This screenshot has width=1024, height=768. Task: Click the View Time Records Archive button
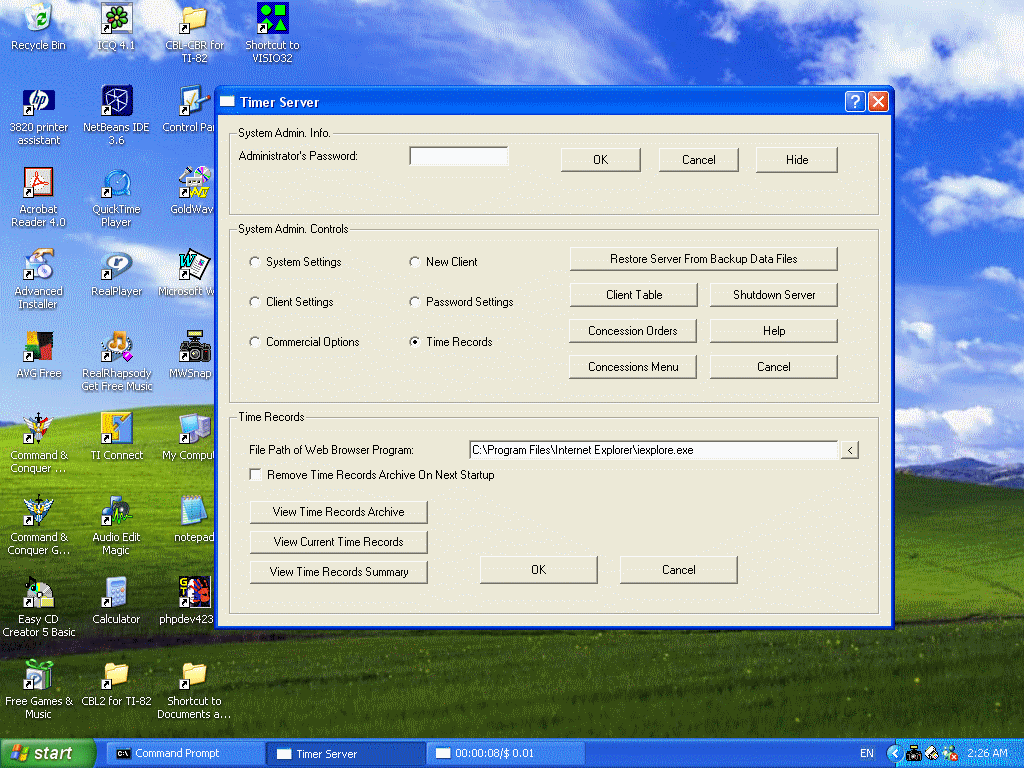338,512
